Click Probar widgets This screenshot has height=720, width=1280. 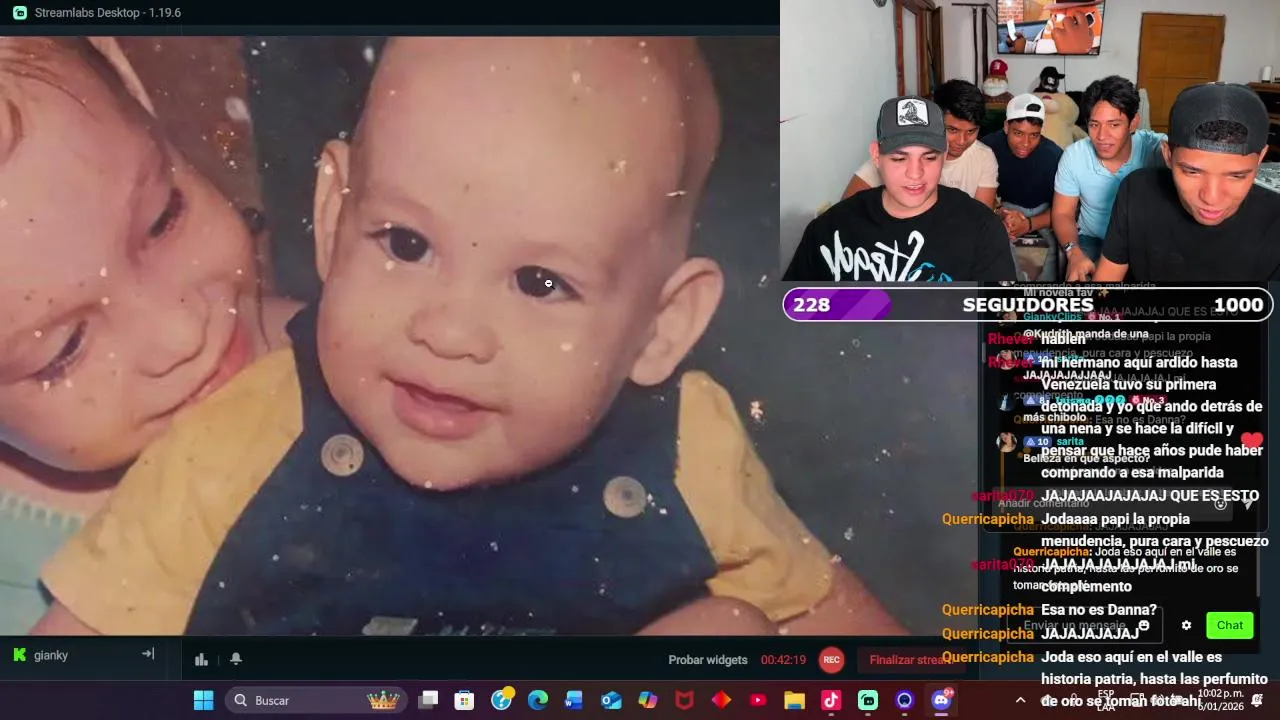(x=708, y=660)
